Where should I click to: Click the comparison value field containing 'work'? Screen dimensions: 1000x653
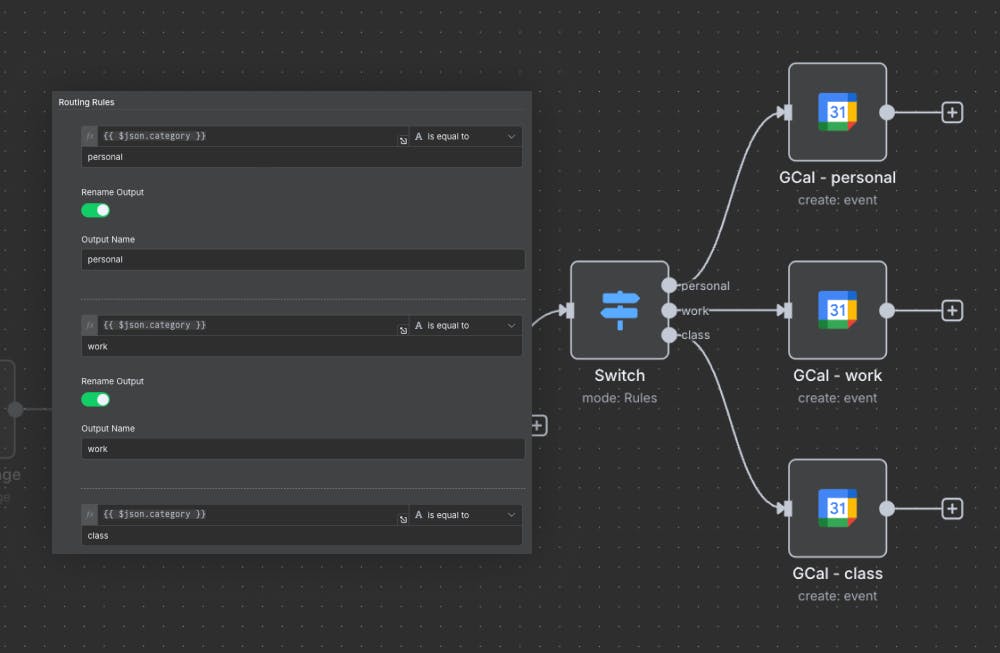coord(302,346)
